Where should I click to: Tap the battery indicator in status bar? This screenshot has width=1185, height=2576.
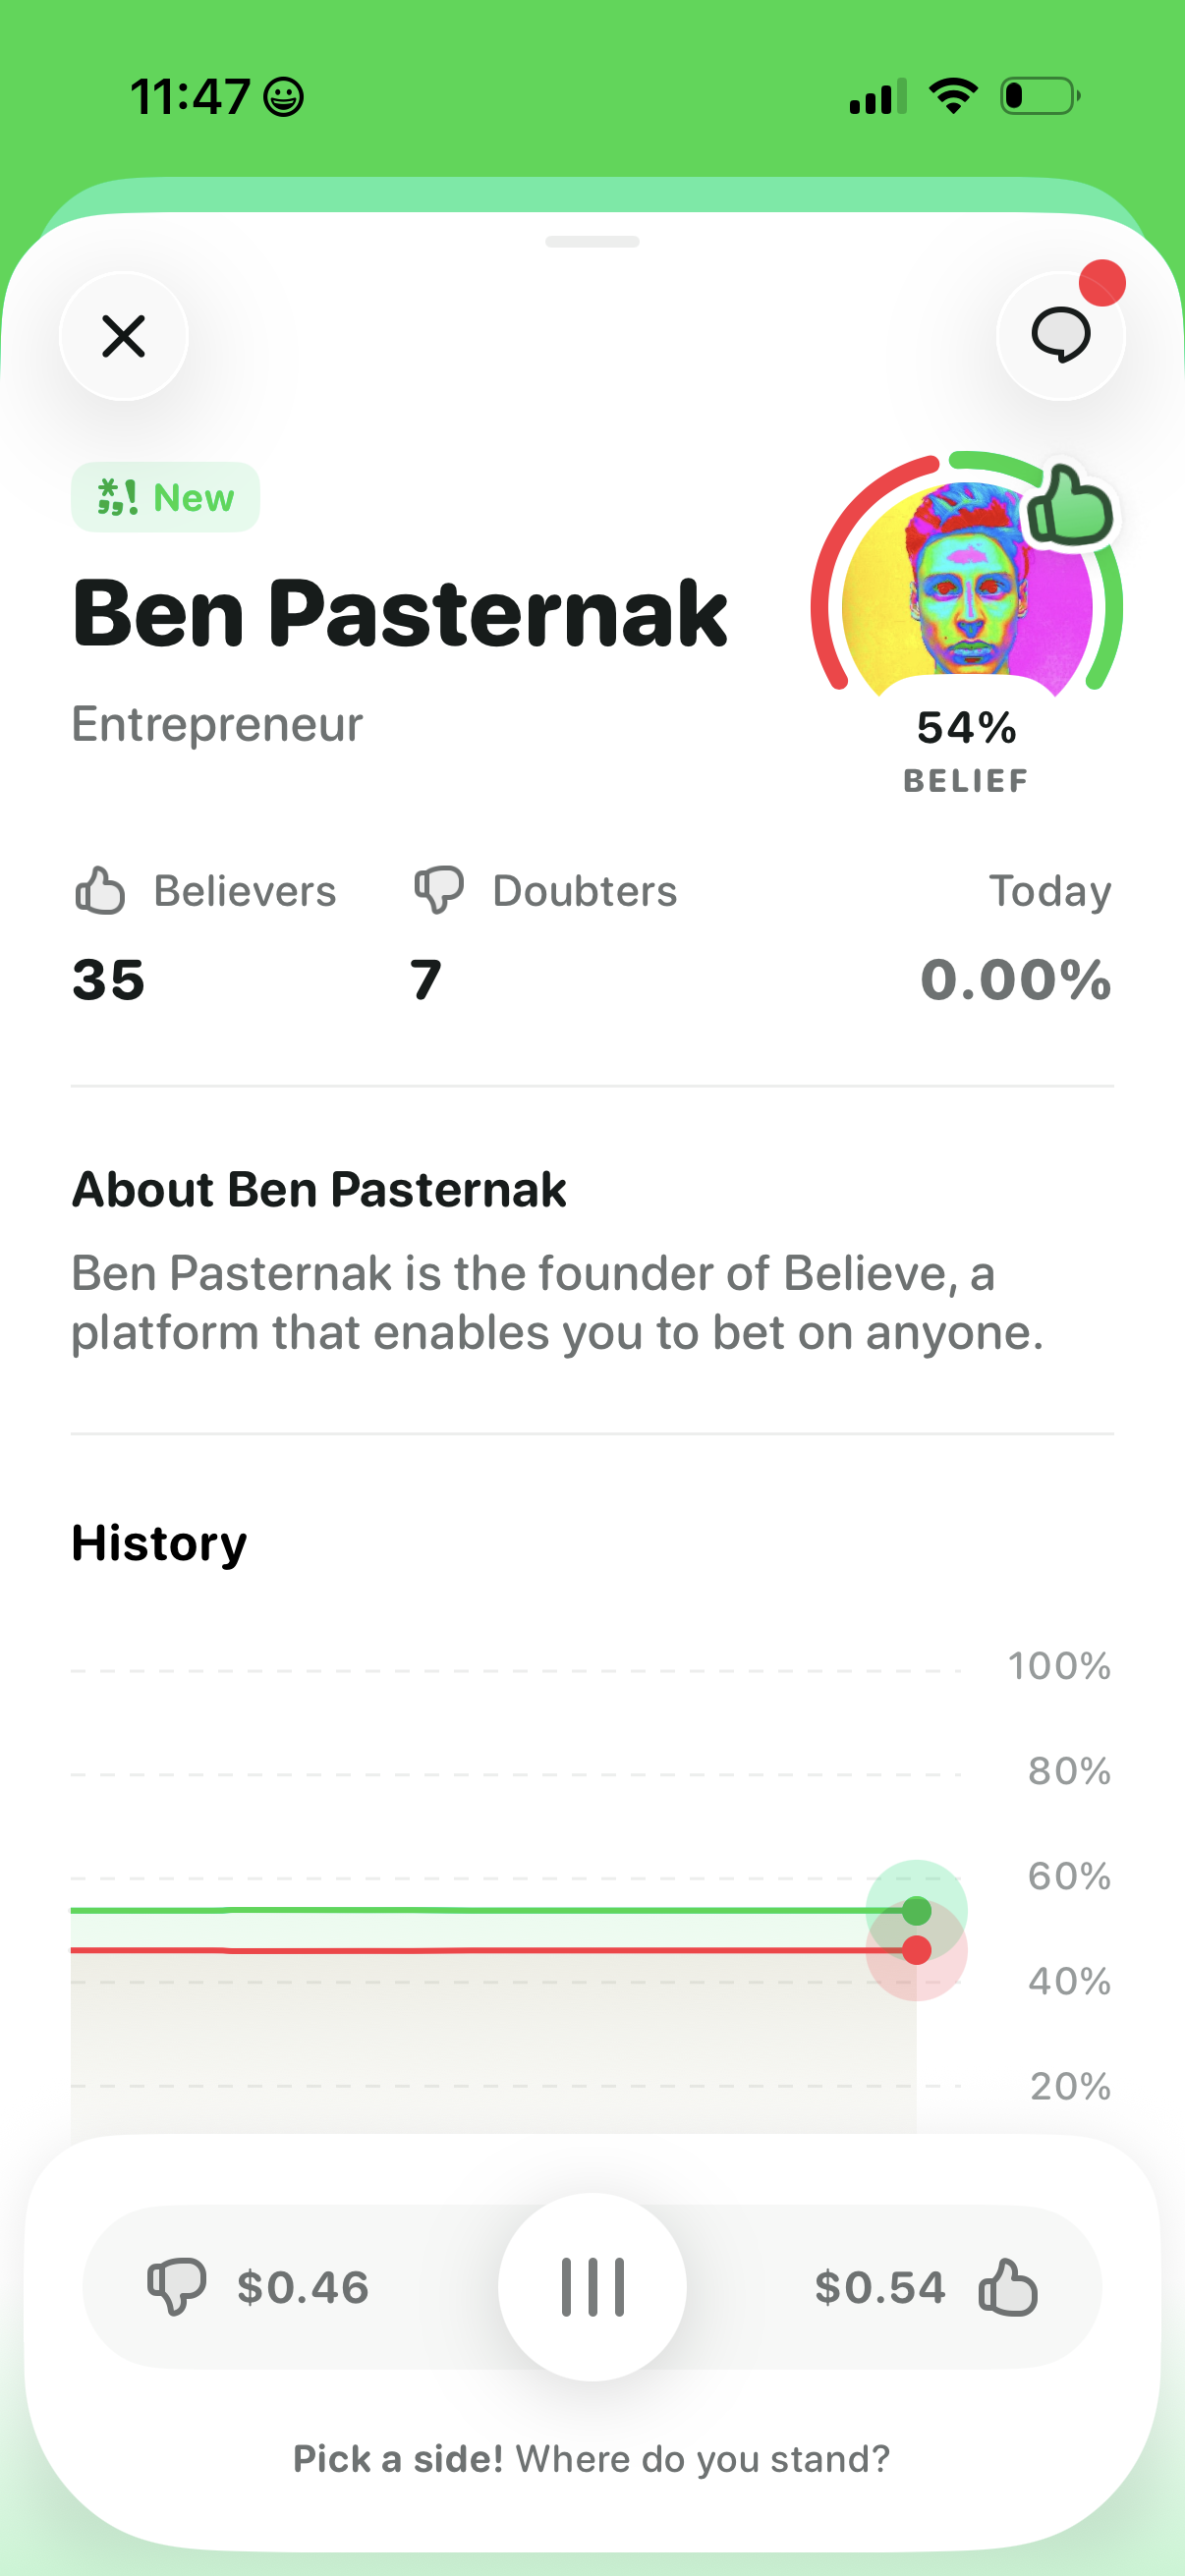point(1040,96)
